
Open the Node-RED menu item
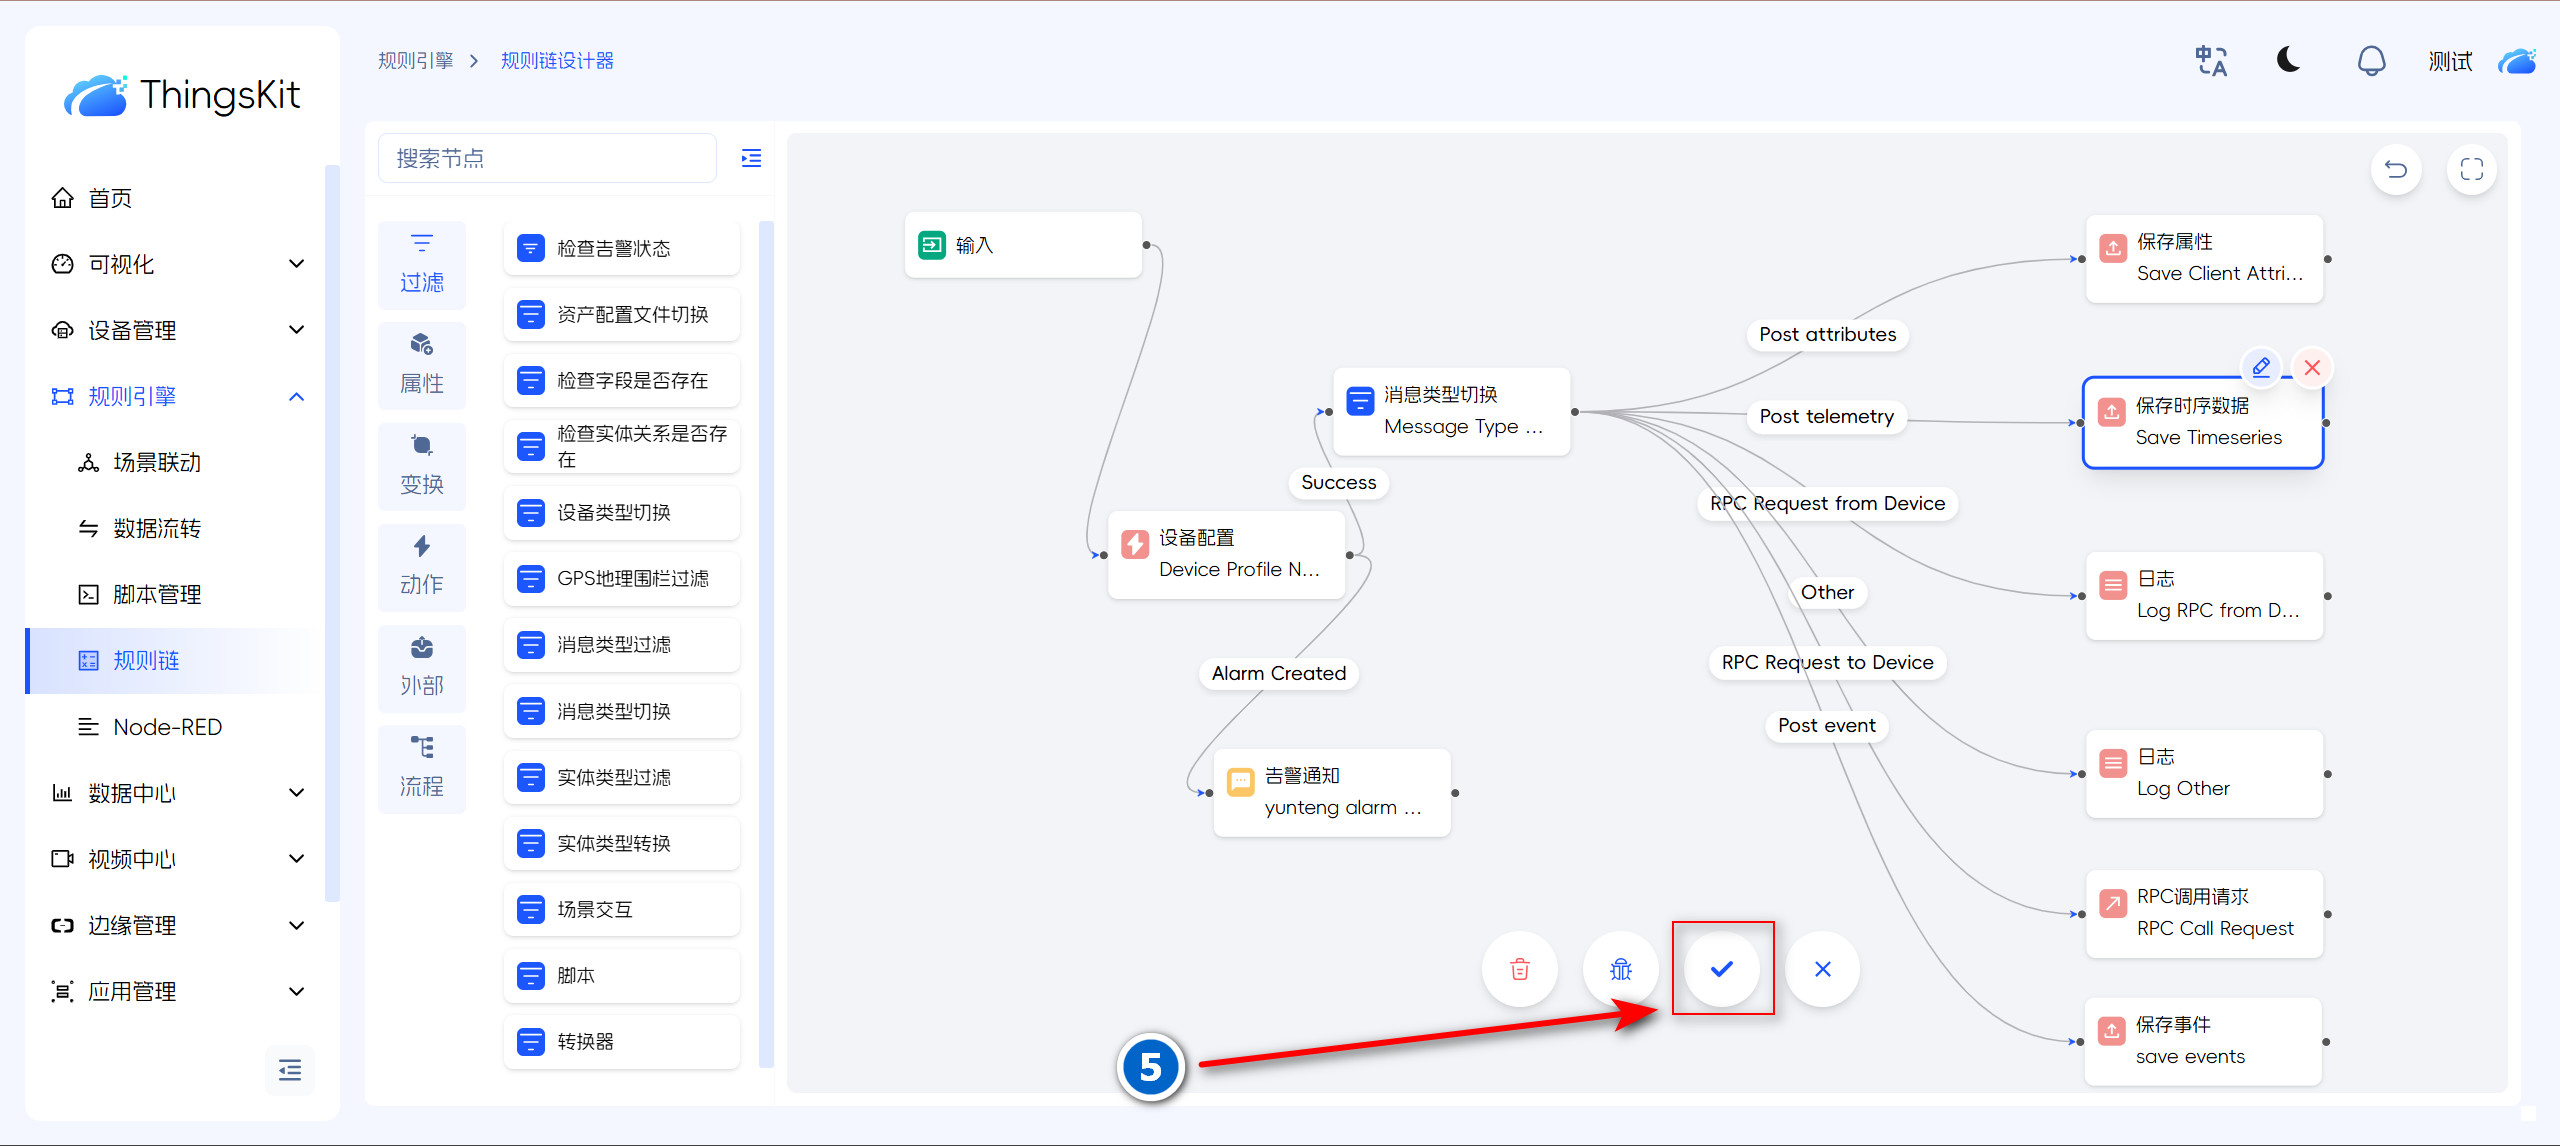point(167,727)
